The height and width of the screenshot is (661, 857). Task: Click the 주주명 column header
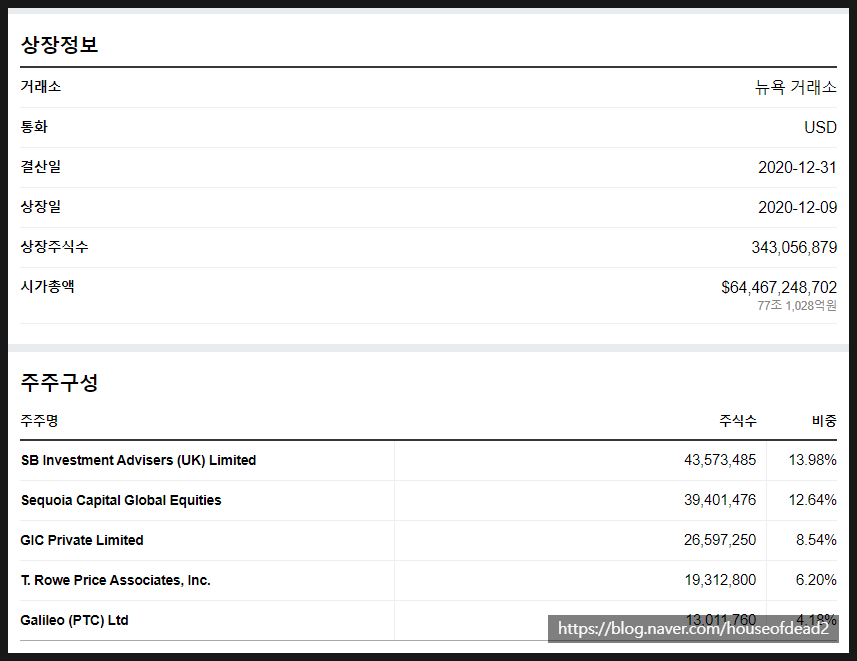[39, 420]
